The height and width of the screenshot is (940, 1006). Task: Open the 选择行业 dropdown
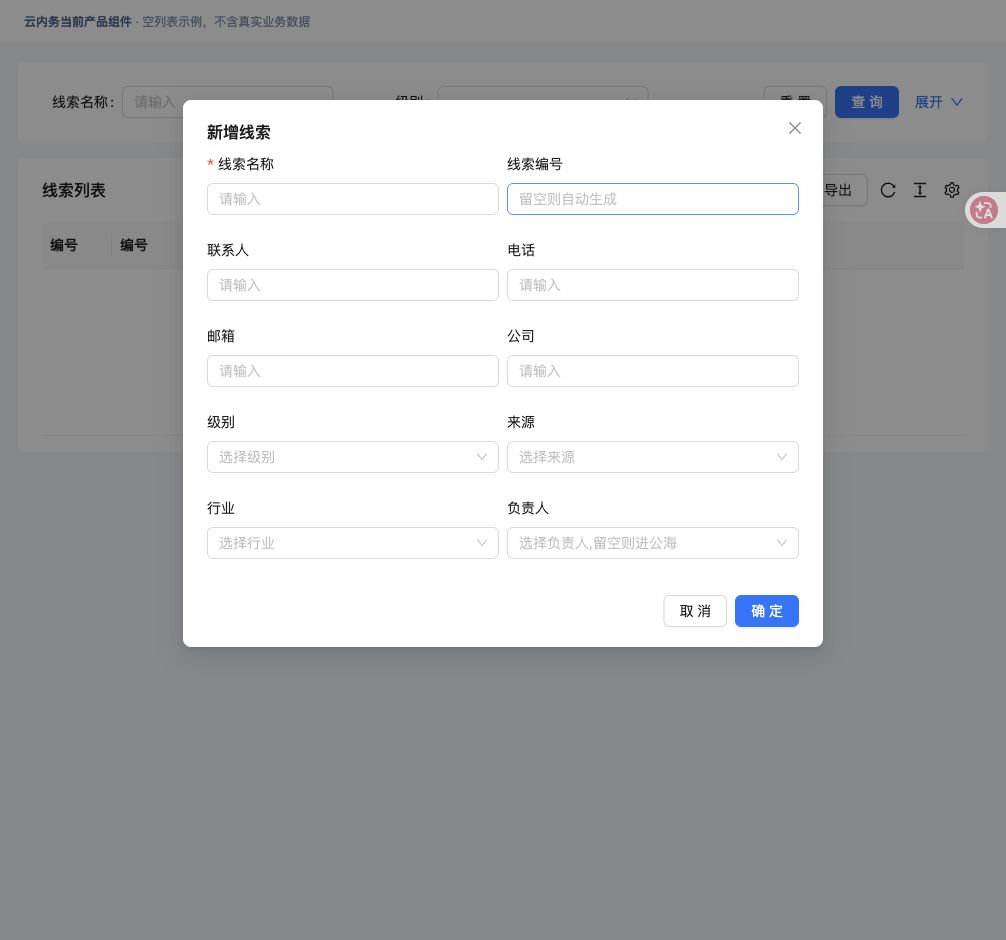[x=352, y=543]
